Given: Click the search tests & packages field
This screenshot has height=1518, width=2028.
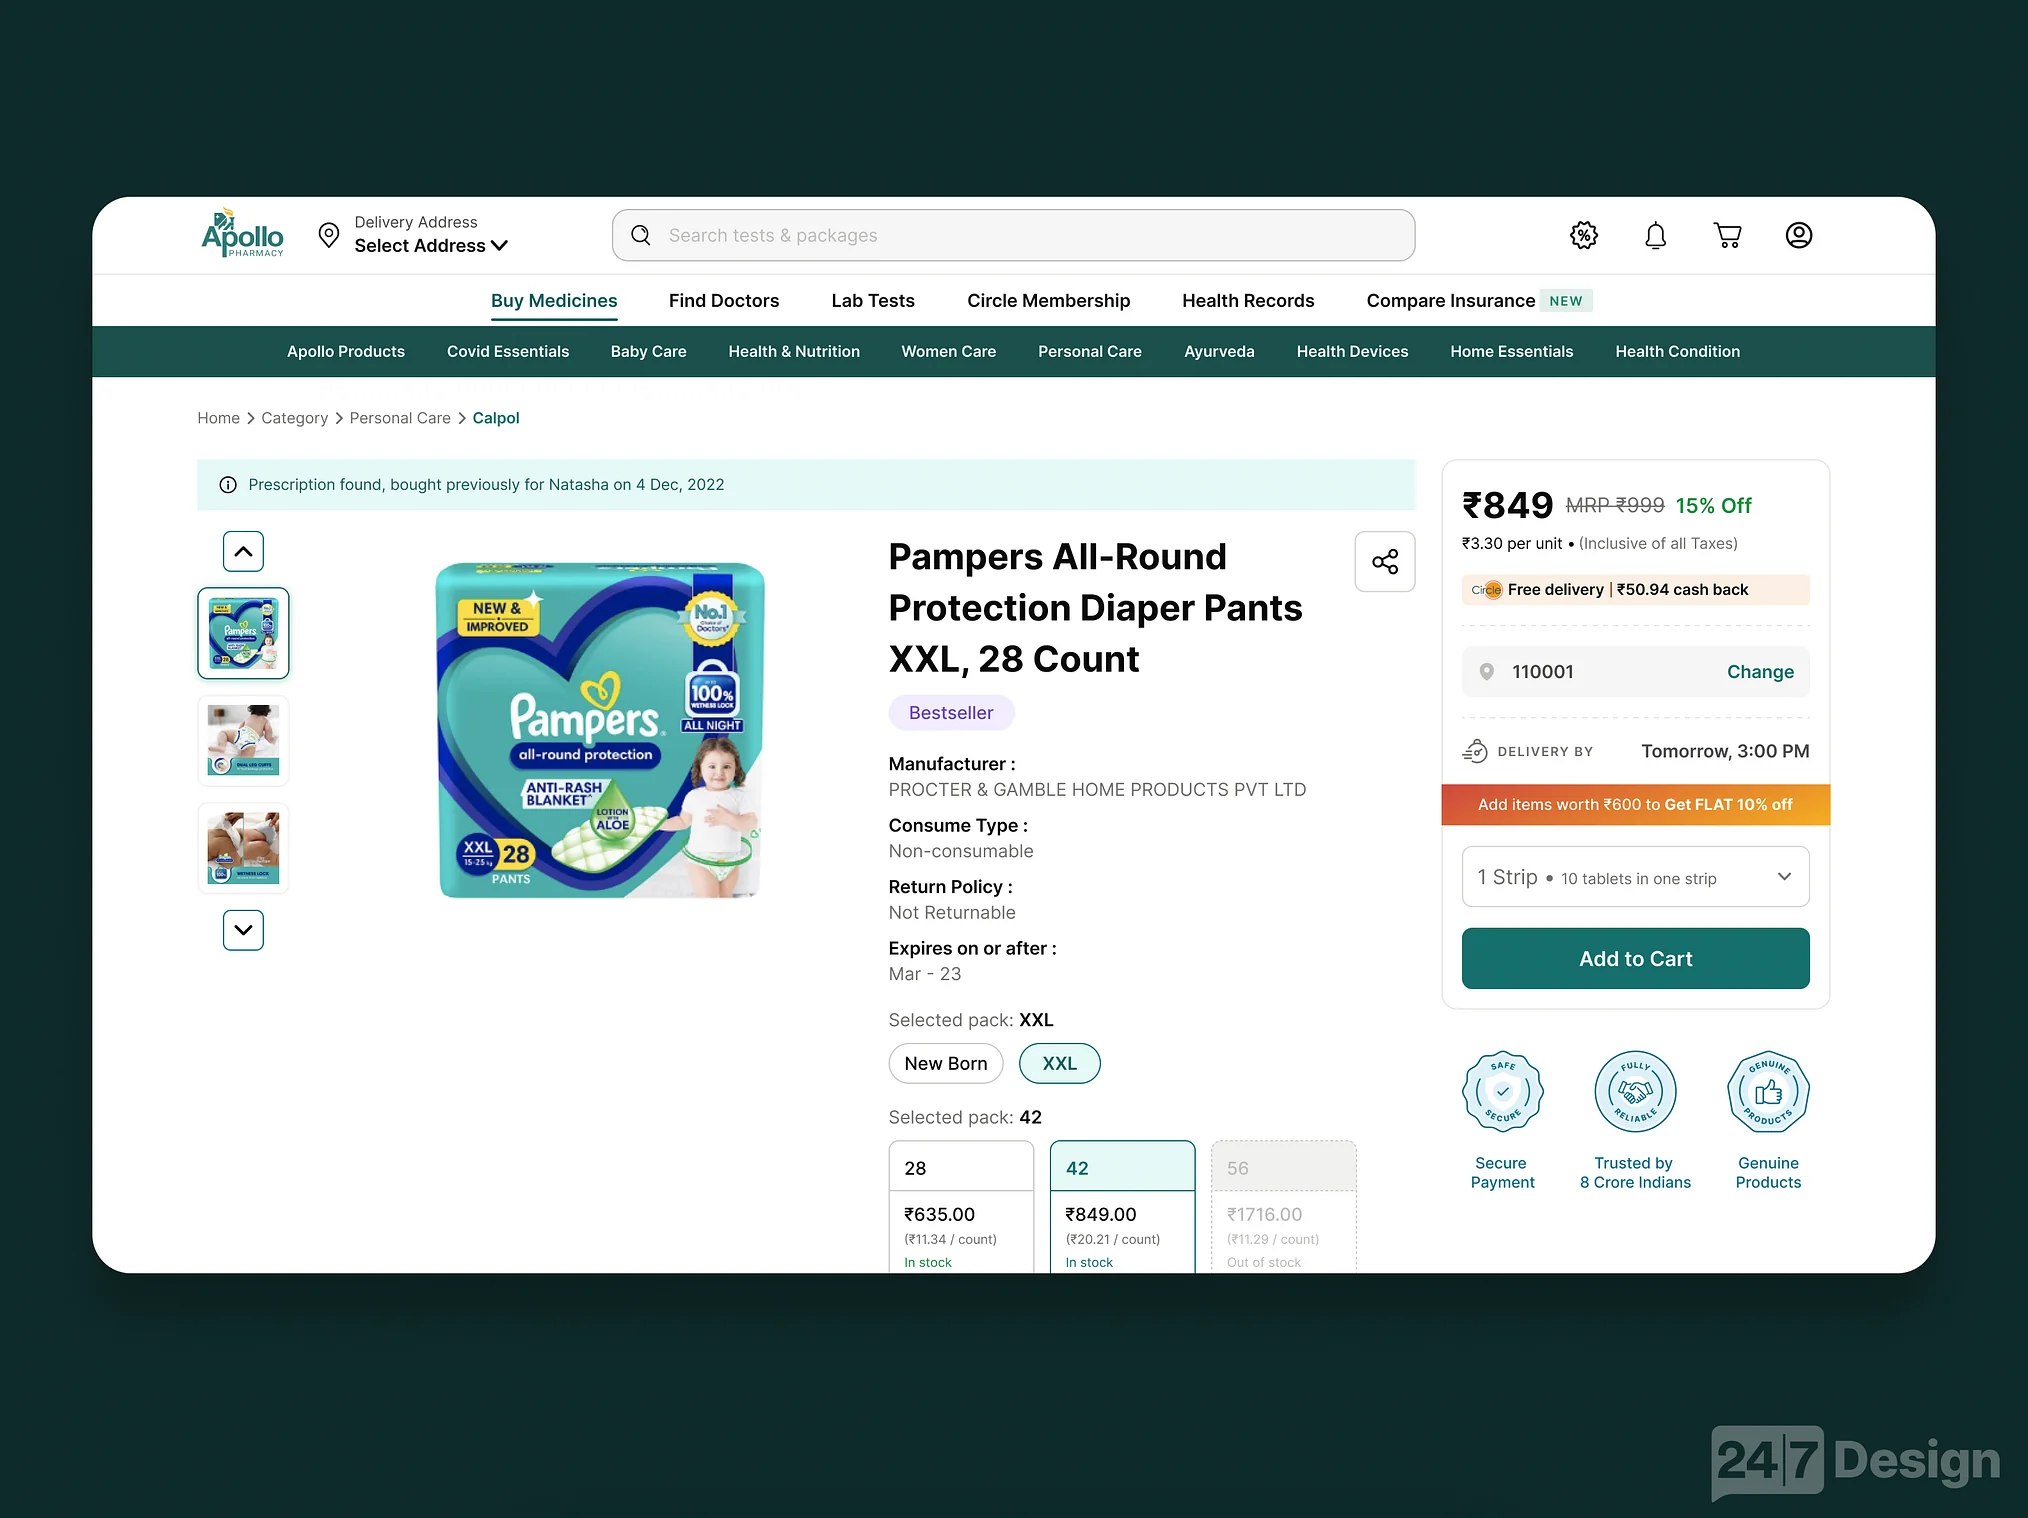Looking at the screenshot, I should pyautogui.click(x=1013, y=235).
